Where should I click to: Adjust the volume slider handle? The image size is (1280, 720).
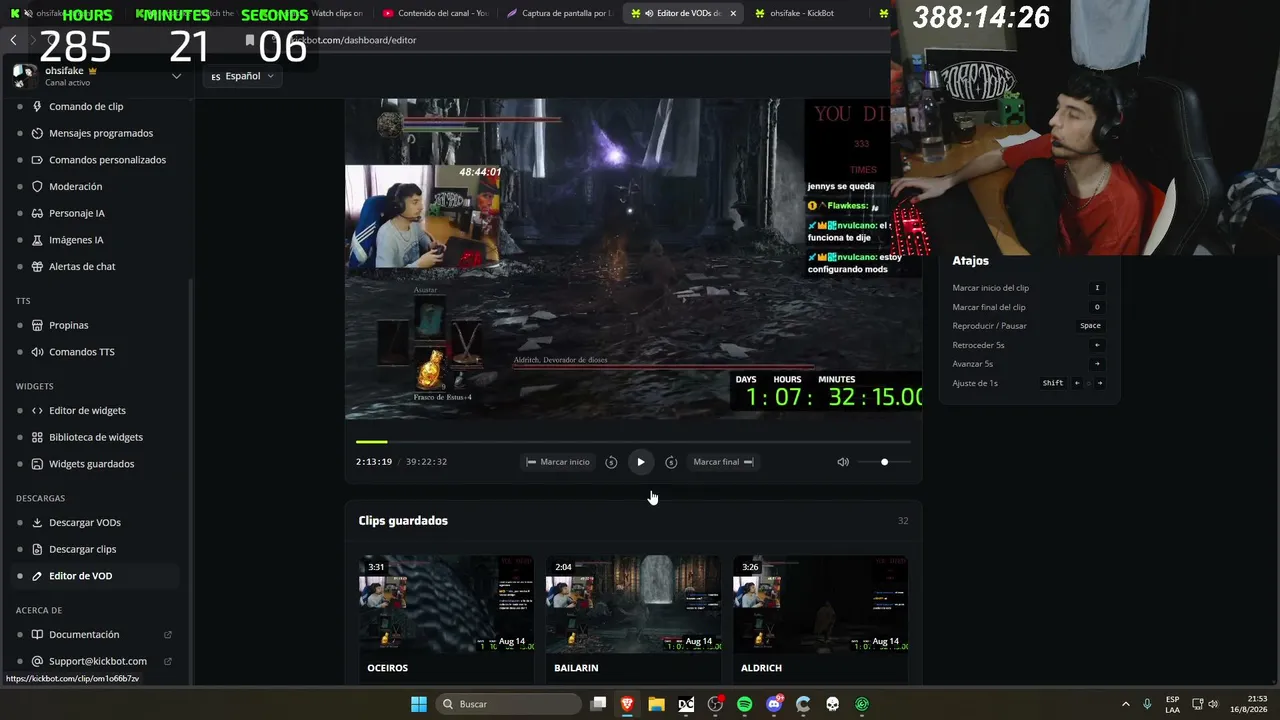(884, 462)
